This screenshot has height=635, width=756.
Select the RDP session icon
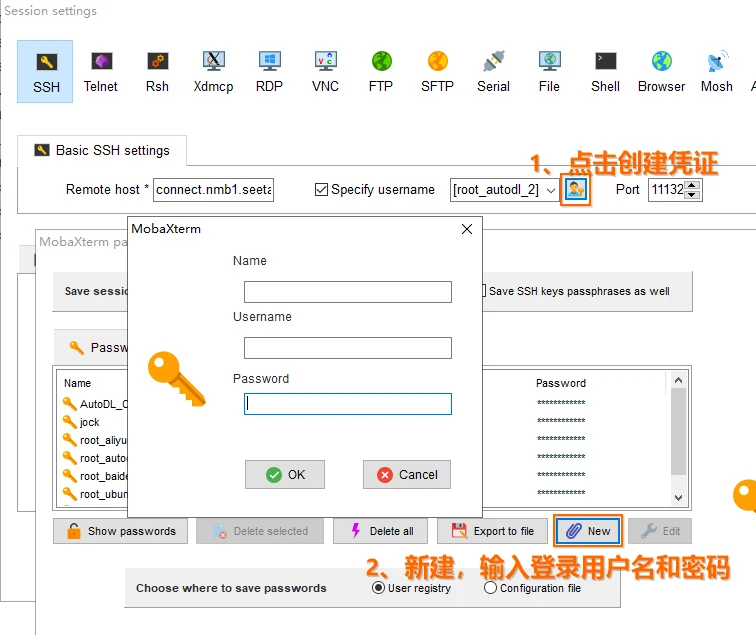pos(269,71)
